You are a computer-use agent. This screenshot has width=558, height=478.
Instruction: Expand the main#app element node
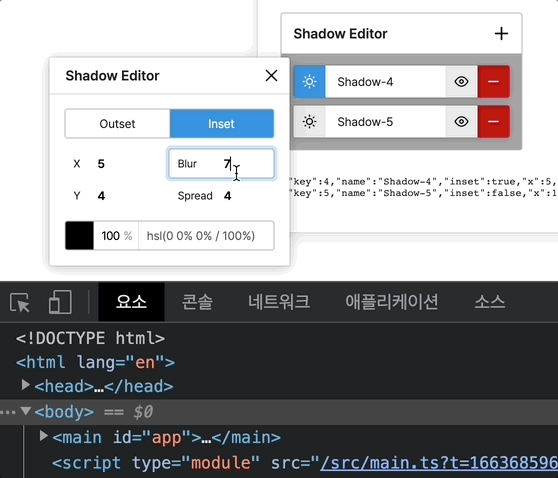pos(43,436)
